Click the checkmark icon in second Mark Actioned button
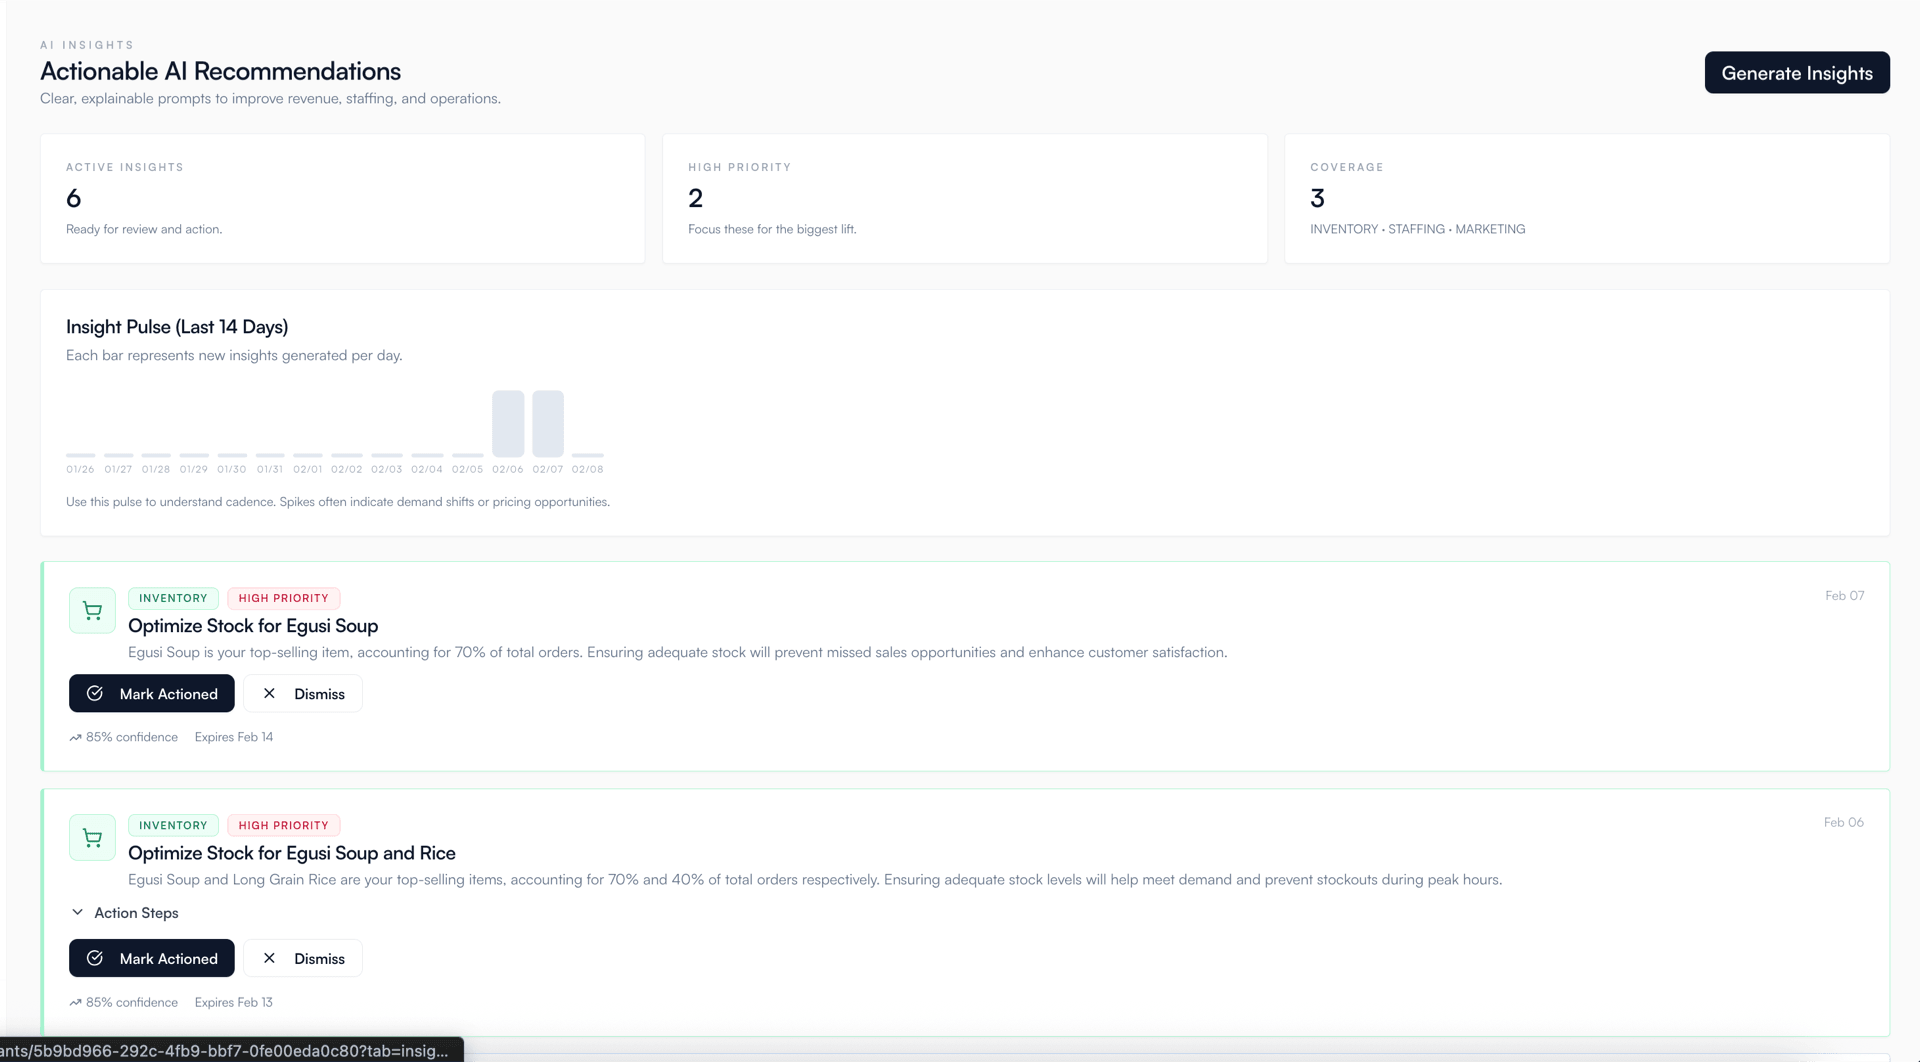 [95, 958]
